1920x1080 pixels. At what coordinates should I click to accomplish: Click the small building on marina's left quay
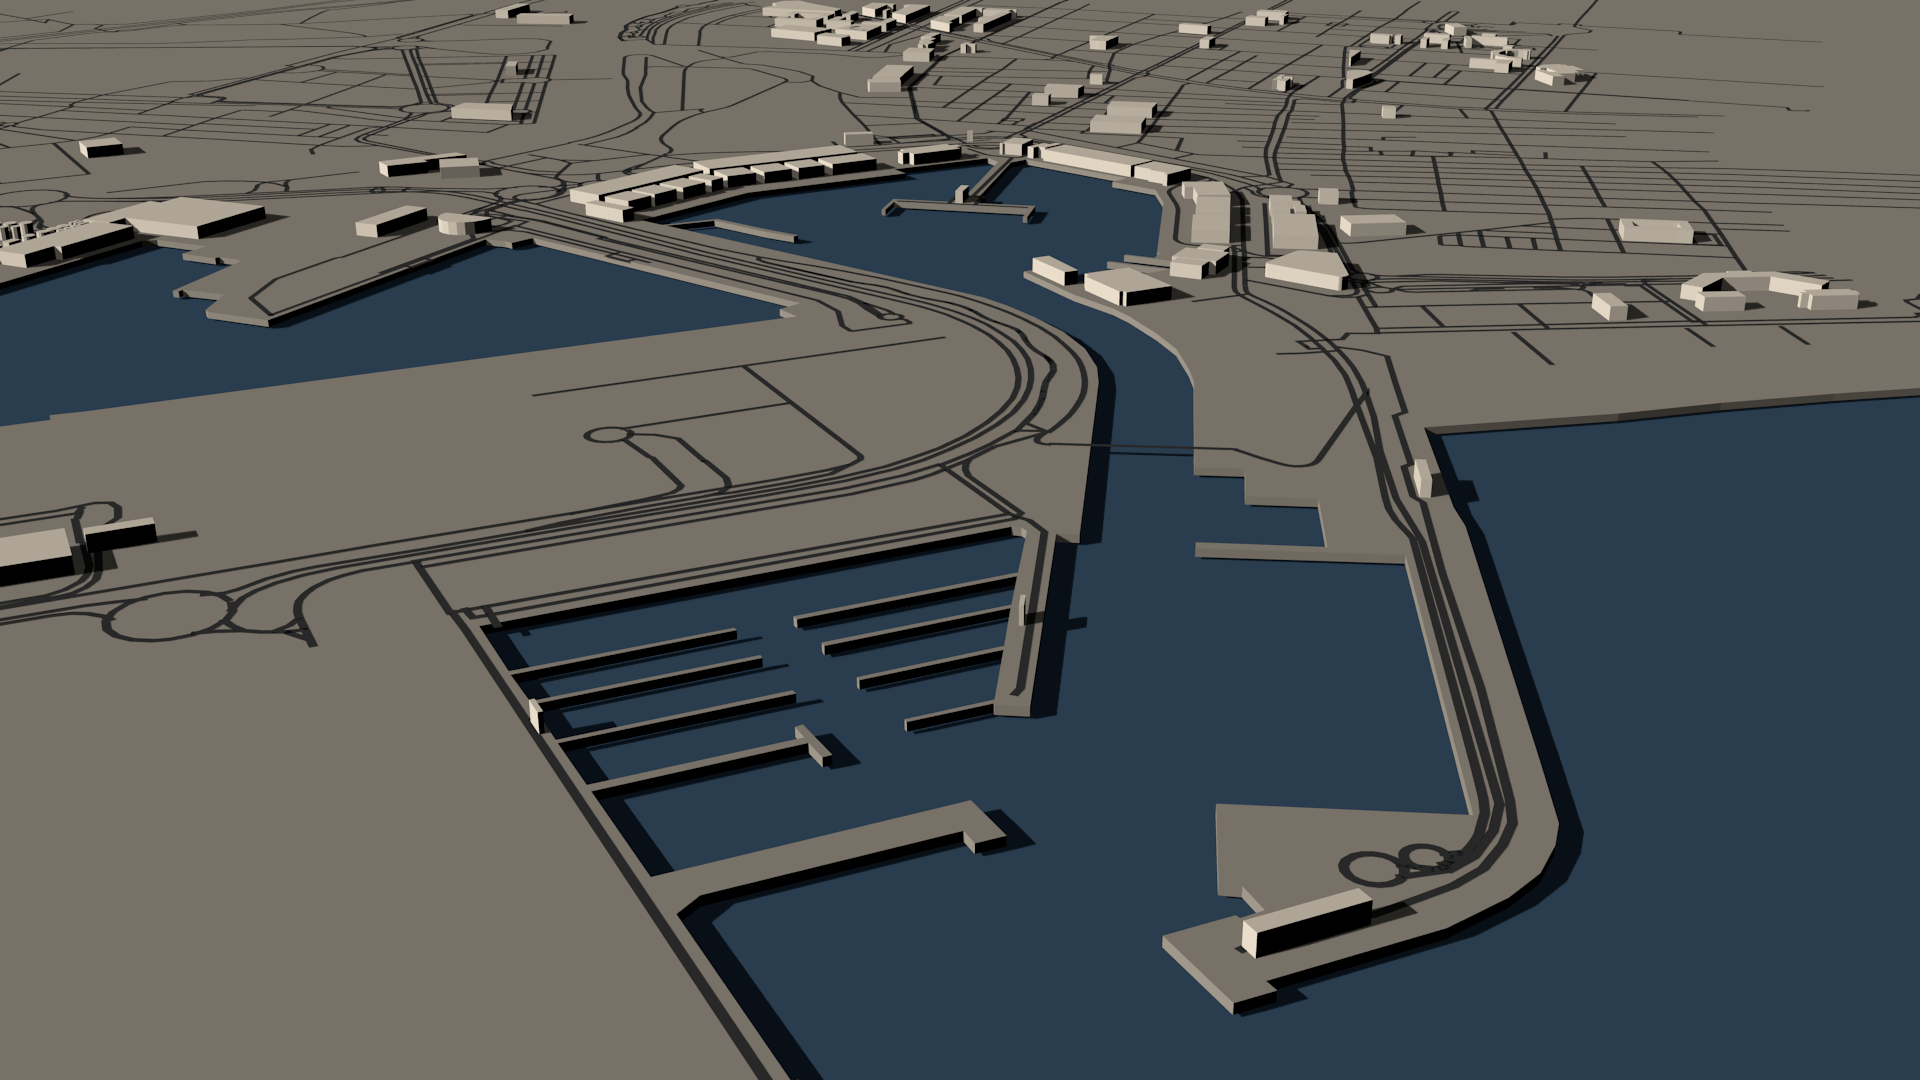pos(536,714)
